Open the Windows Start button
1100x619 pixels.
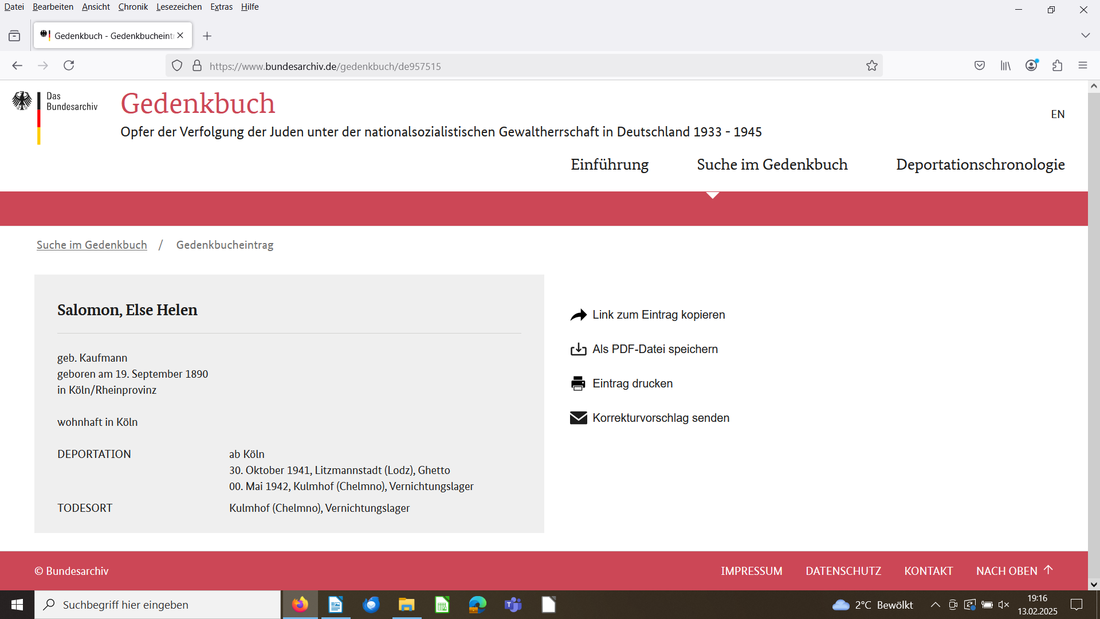click(x=17, y=604)
